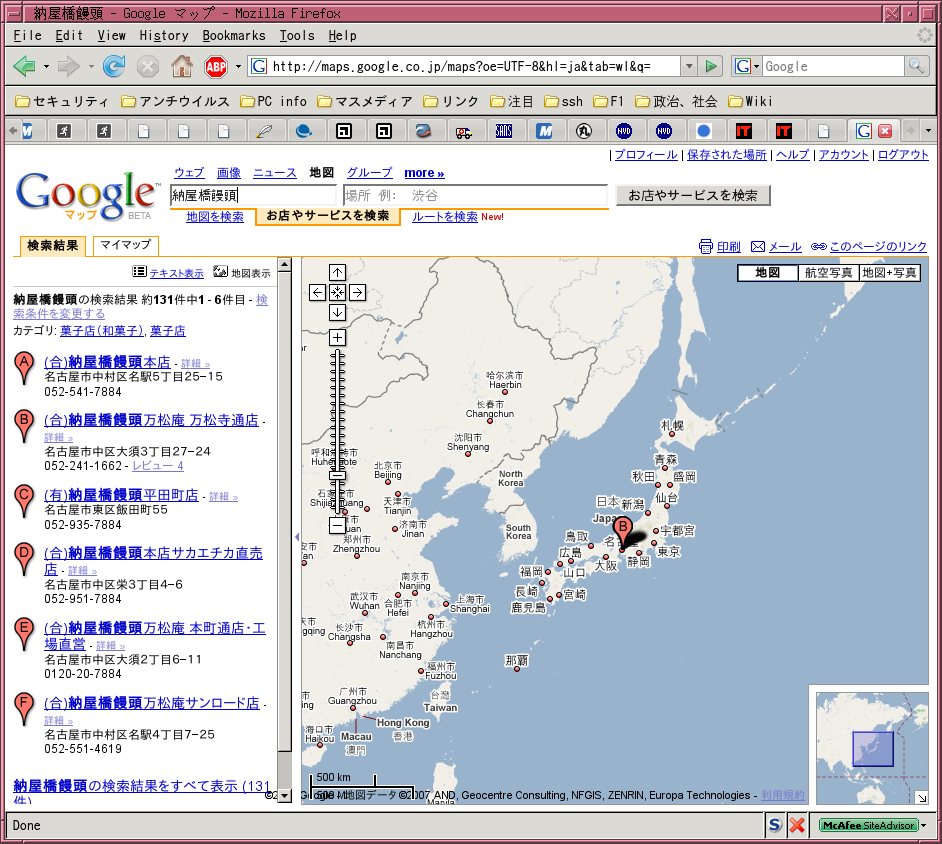Open the セキュリティ bookmarks folder
Screen dimensions: 942x844
(x=62, y=102)
